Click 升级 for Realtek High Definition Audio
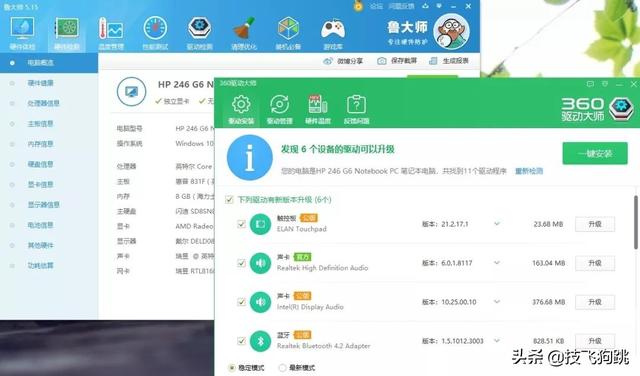 [x=595, y=263]
